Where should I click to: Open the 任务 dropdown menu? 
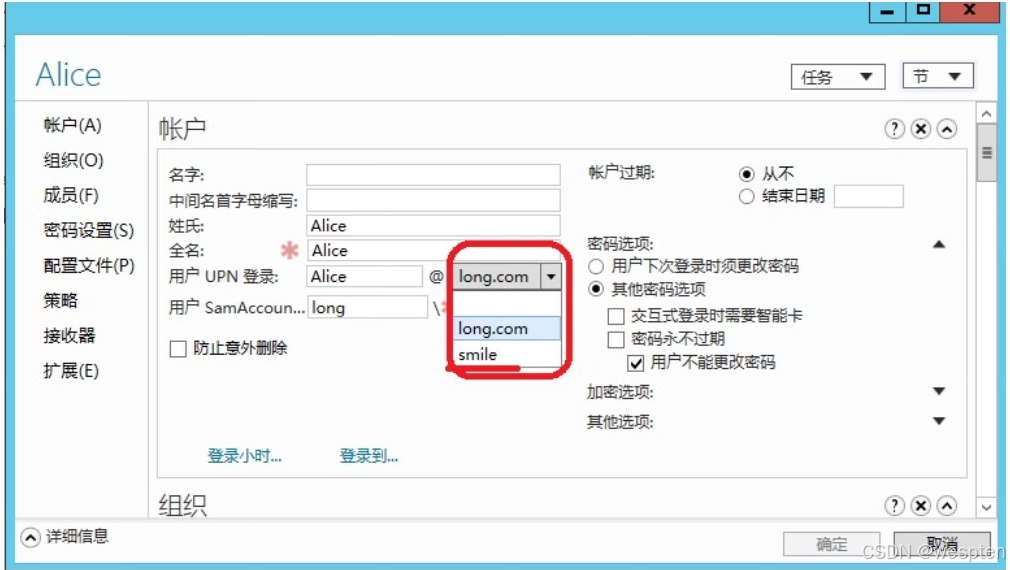click(x=837, y=77)
